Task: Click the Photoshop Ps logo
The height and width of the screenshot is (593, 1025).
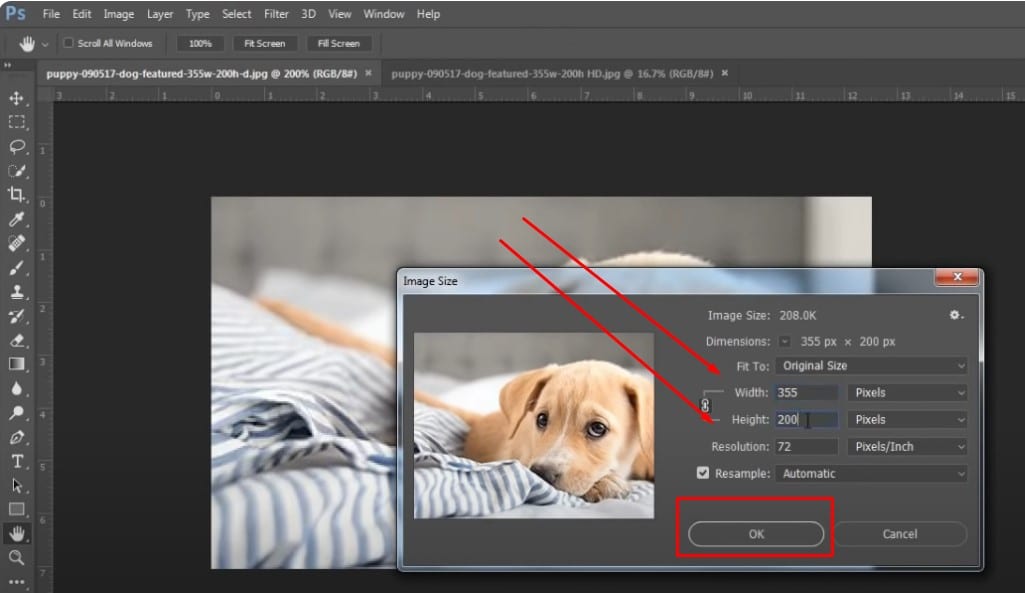Action: tap(15, 14)
